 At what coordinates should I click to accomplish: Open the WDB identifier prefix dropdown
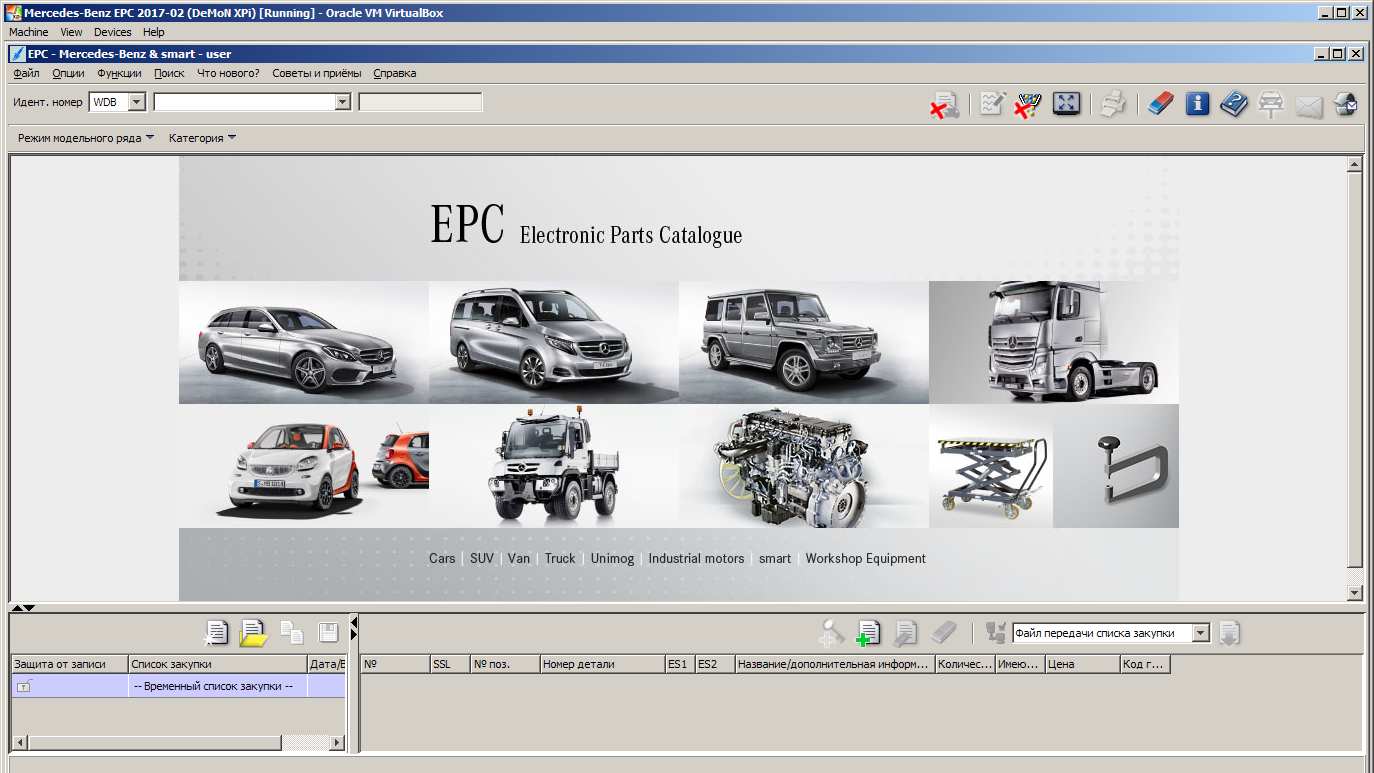[x=137, y=102]
